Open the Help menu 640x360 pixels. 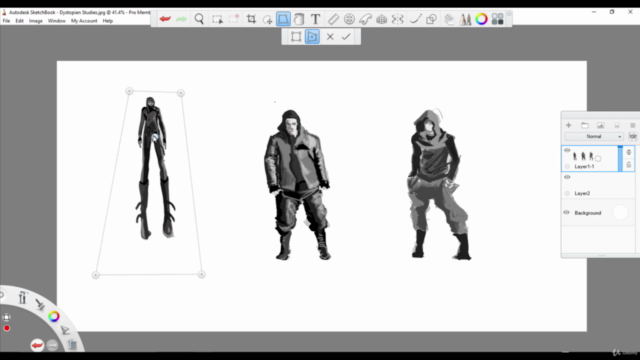point(108,21)
